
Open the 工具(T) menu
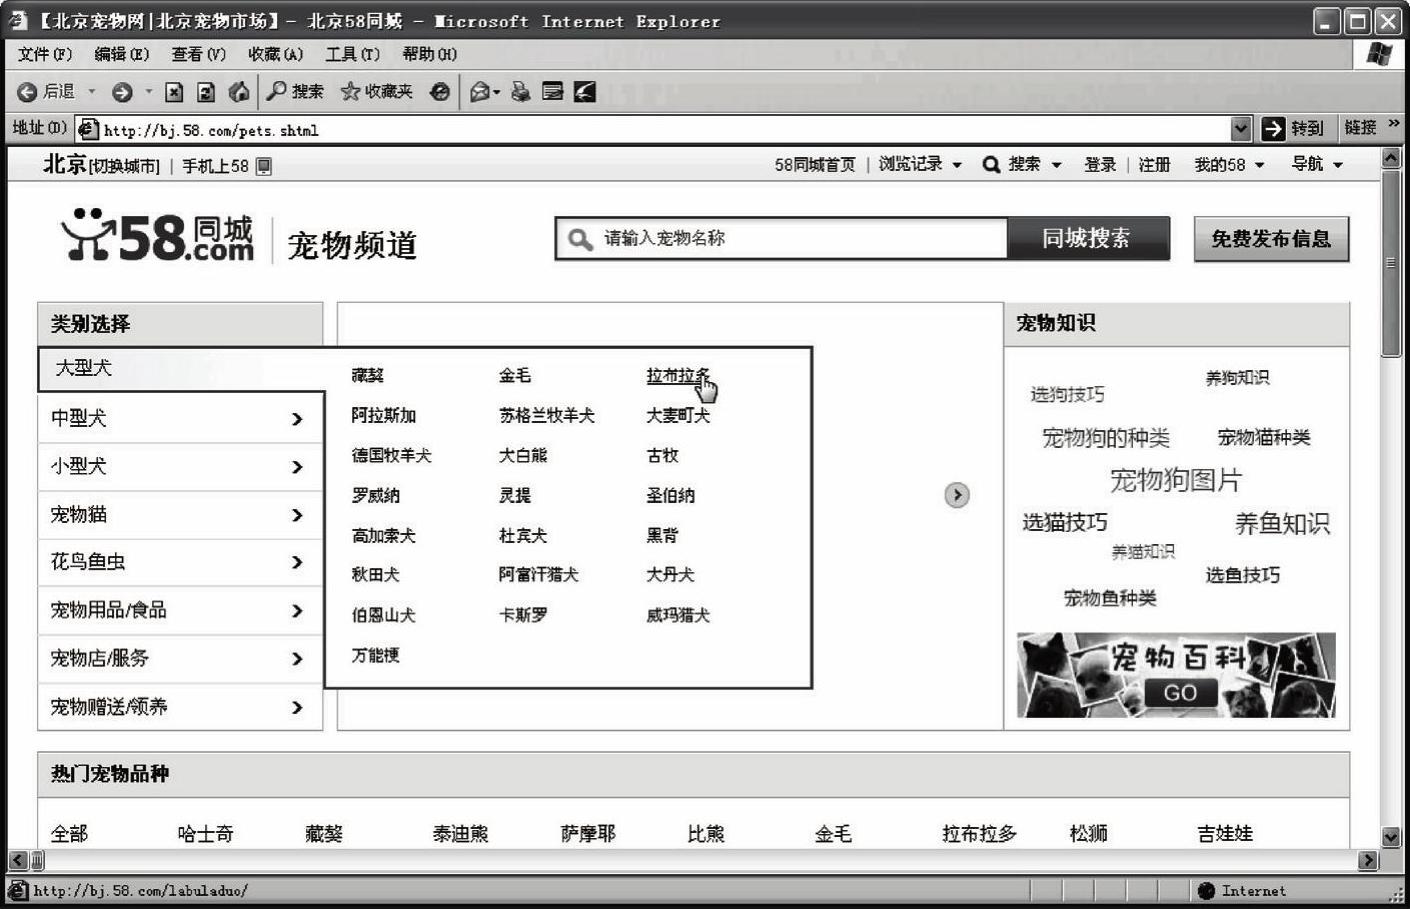coord(353,54)
